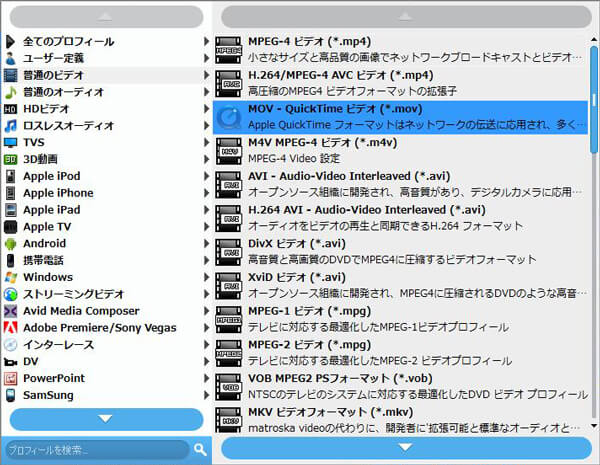Click the 携帯電話 phone icon

click(10, 260)
